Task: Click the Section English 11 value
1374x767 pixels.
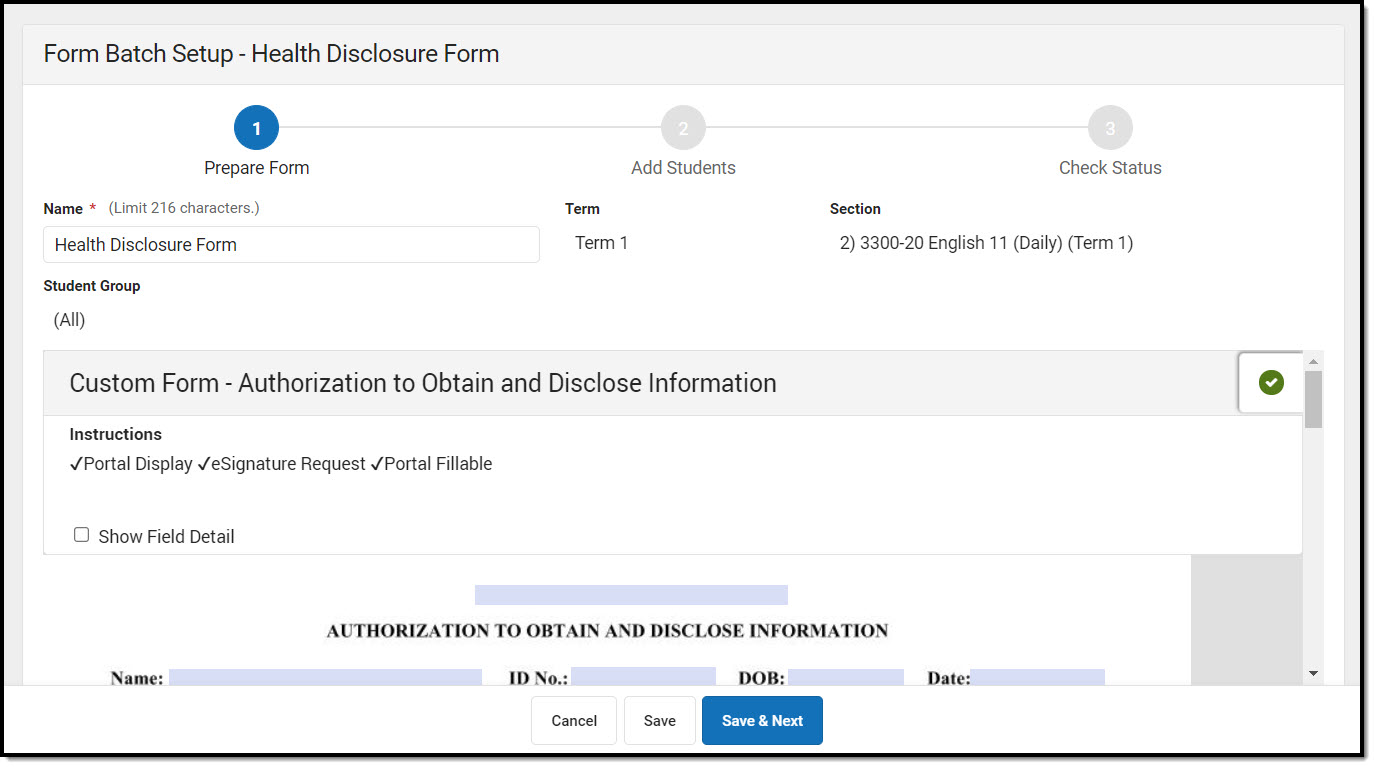Action: pyautogui.click(x=986, y=243)
